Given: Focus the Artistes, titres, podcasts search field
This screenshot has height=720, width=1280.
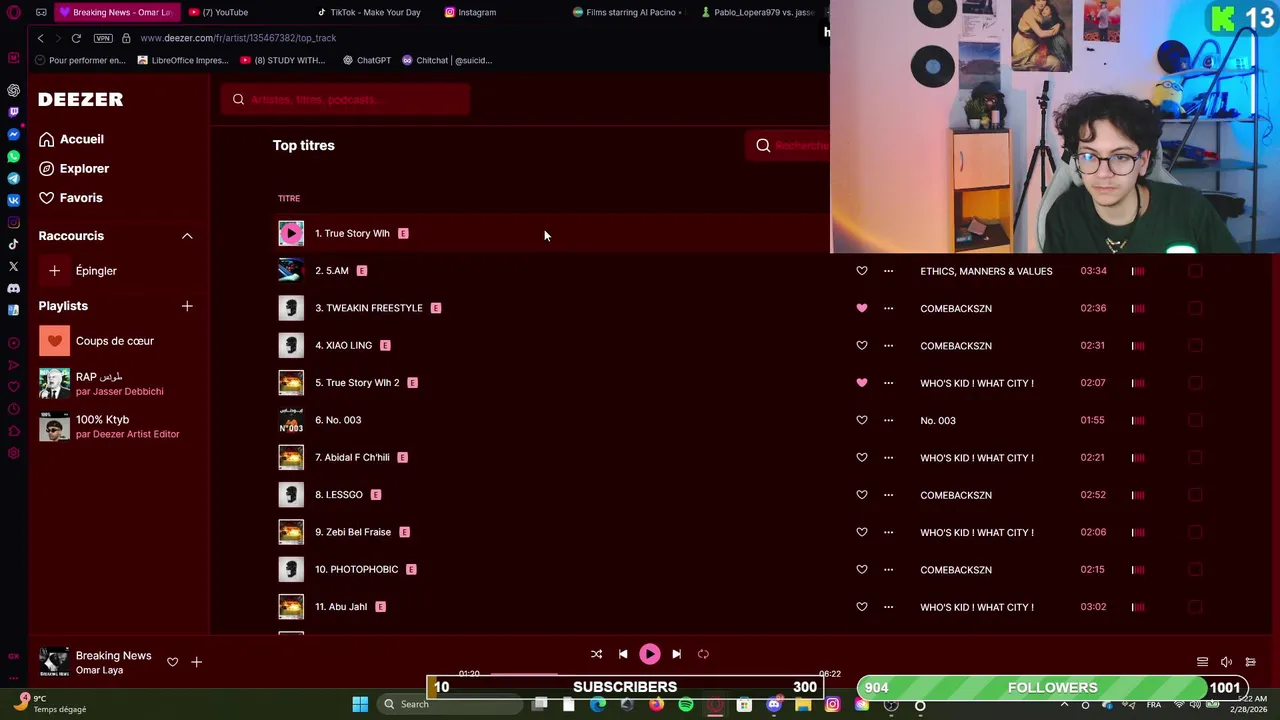Looking at the screenshot, I should (345, 99).
